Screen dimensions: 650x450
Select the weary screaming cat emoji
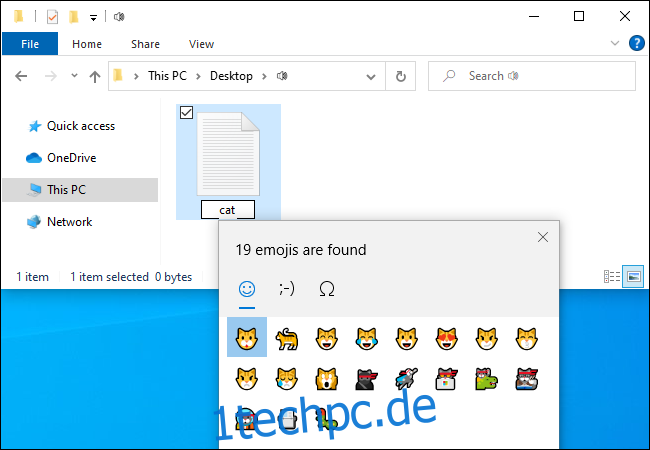(327, 378)
